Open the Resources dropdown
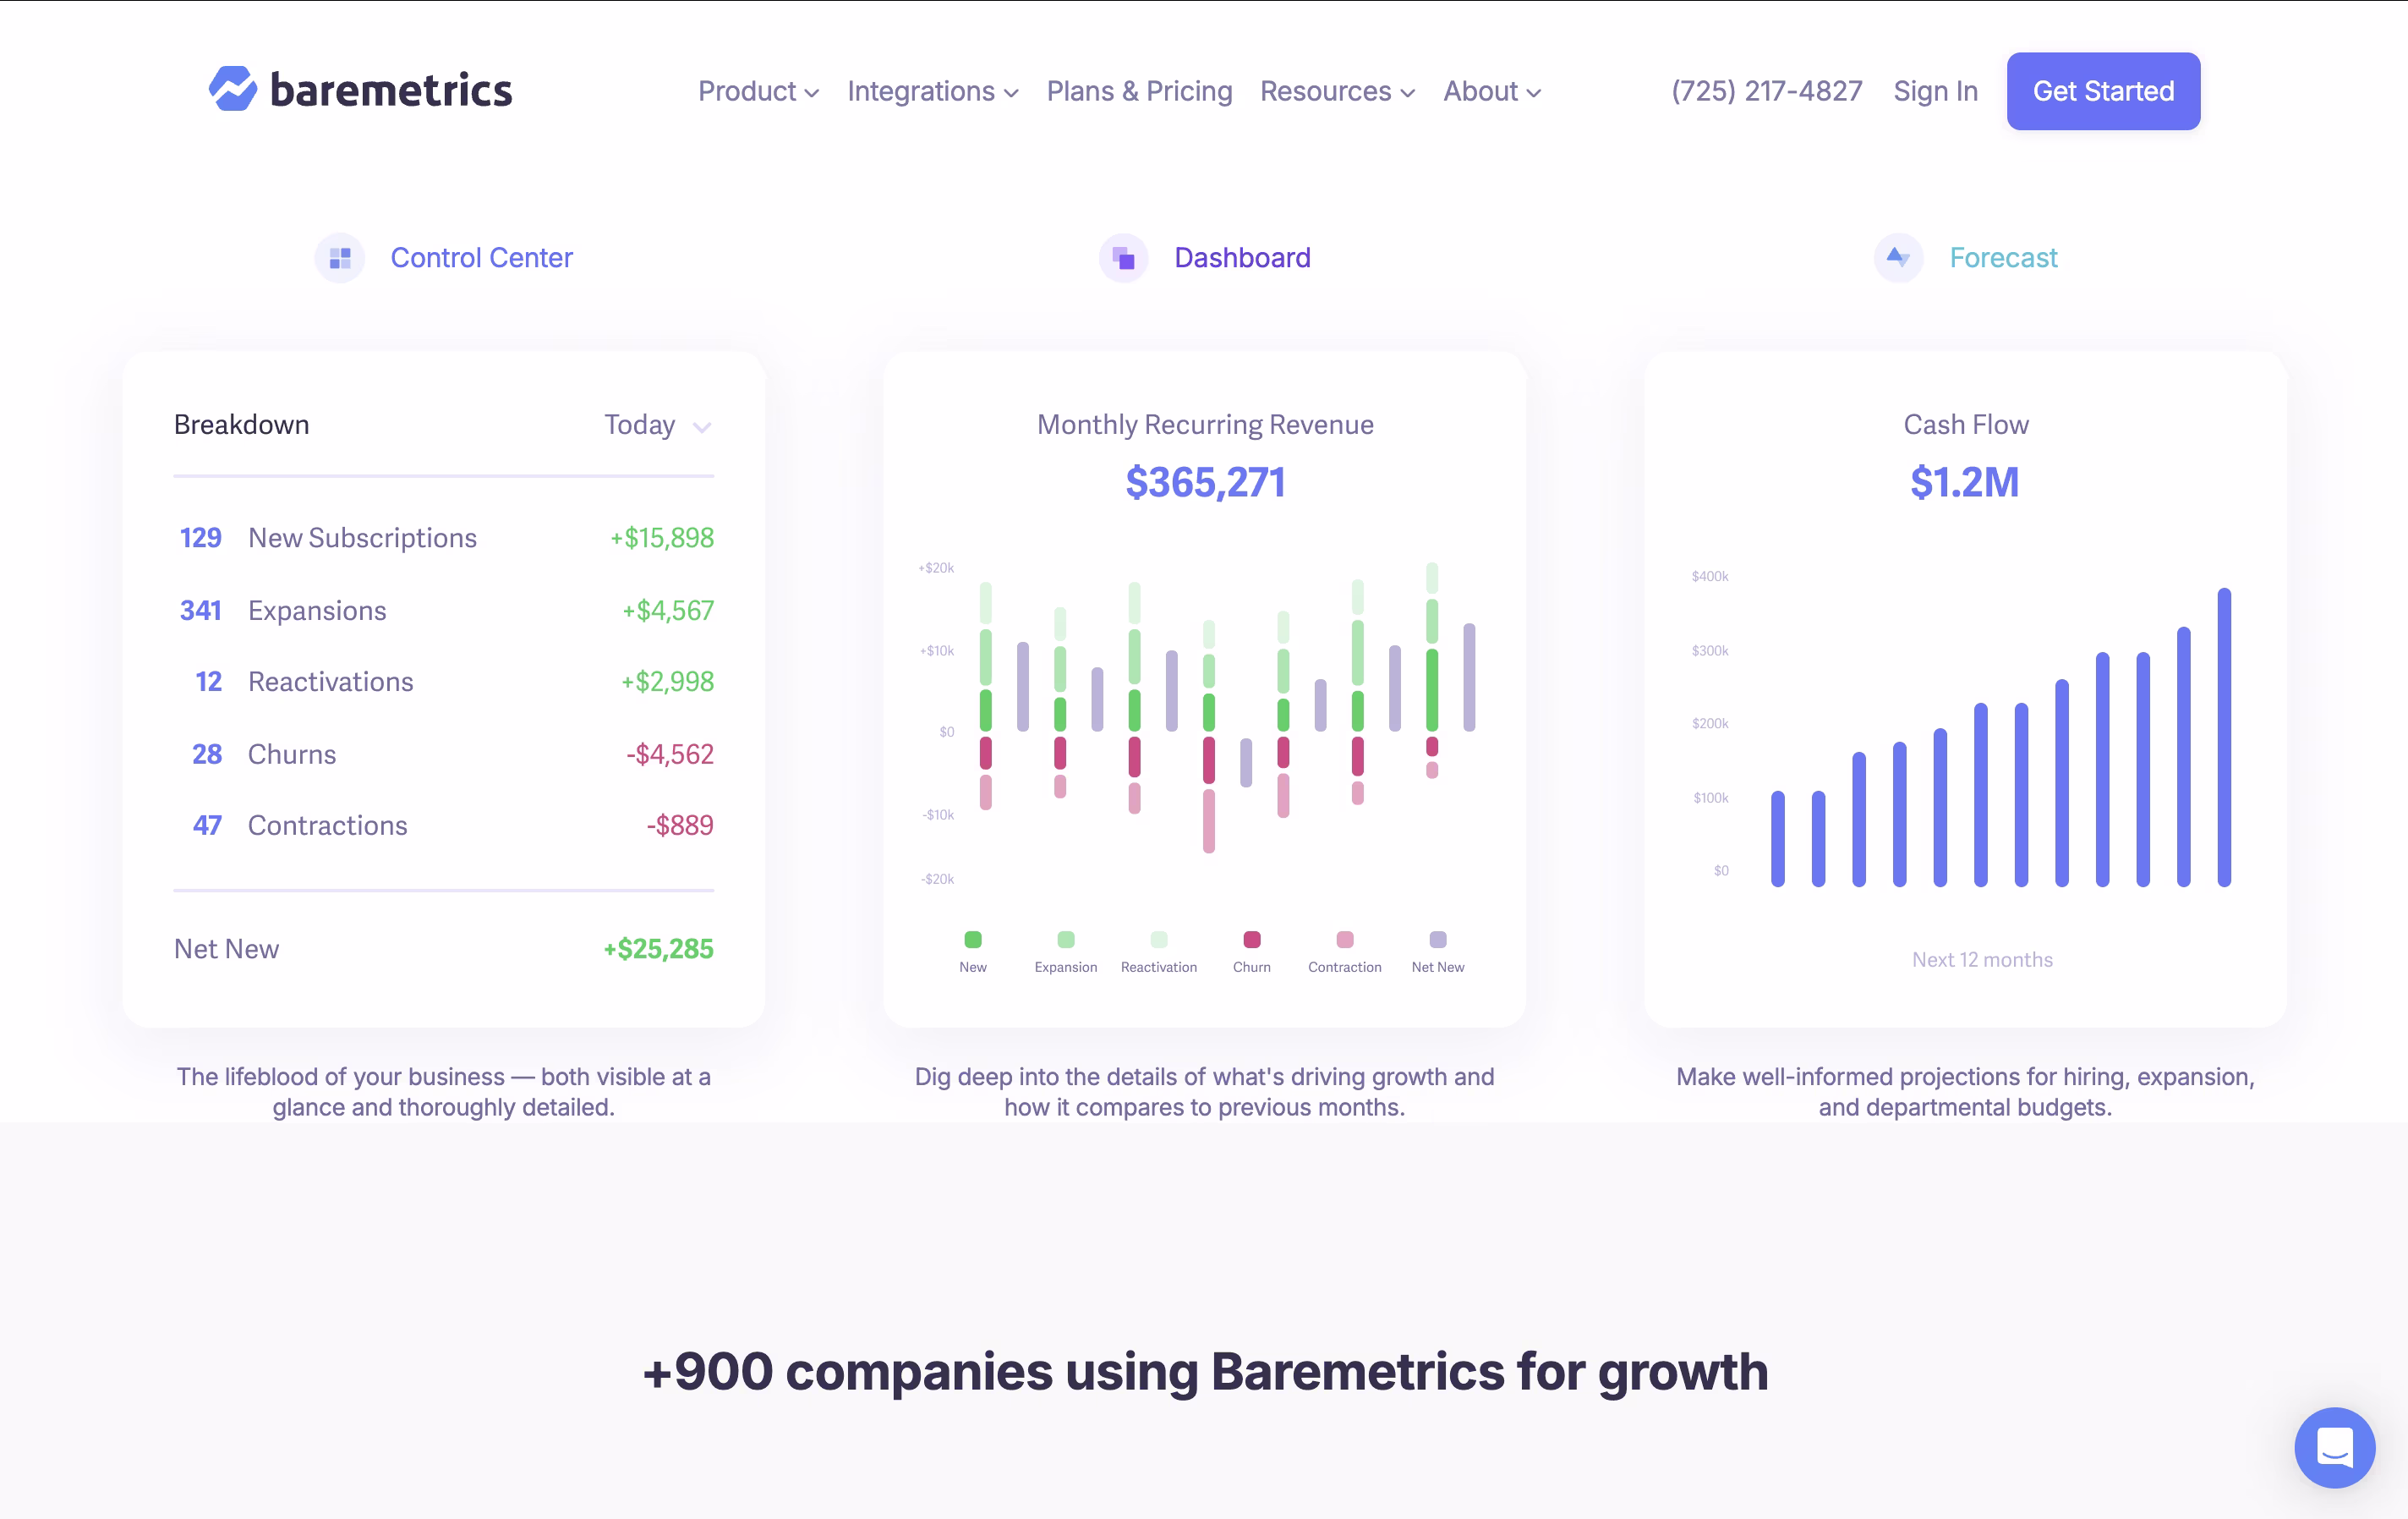This screenshot has height=1519, width=2408. [1337, 91]
